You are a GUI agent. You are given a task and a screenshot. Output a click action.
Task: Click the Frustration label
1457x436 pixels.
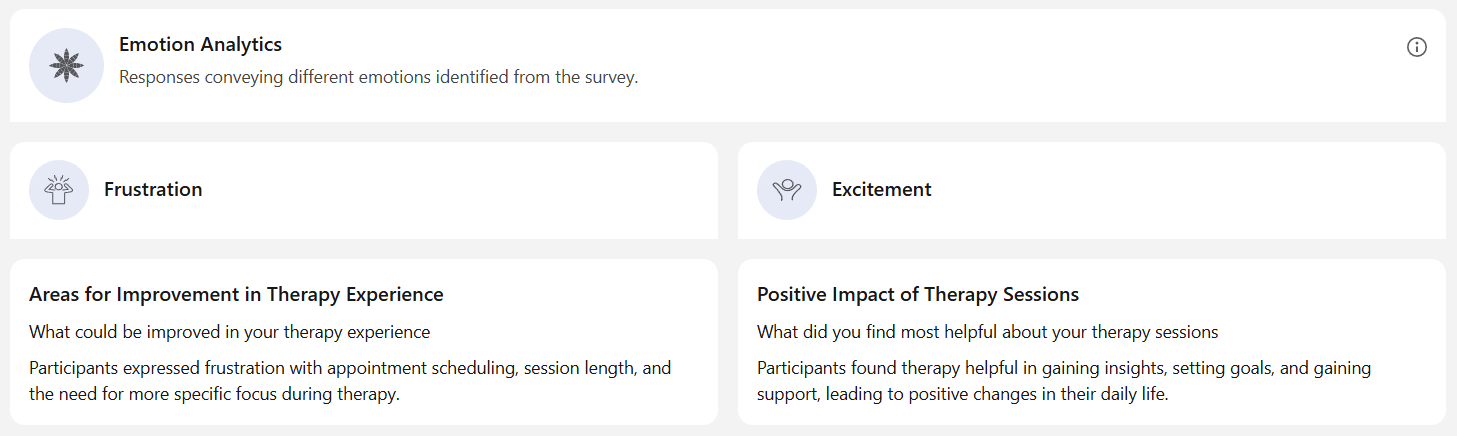(153, 189)
